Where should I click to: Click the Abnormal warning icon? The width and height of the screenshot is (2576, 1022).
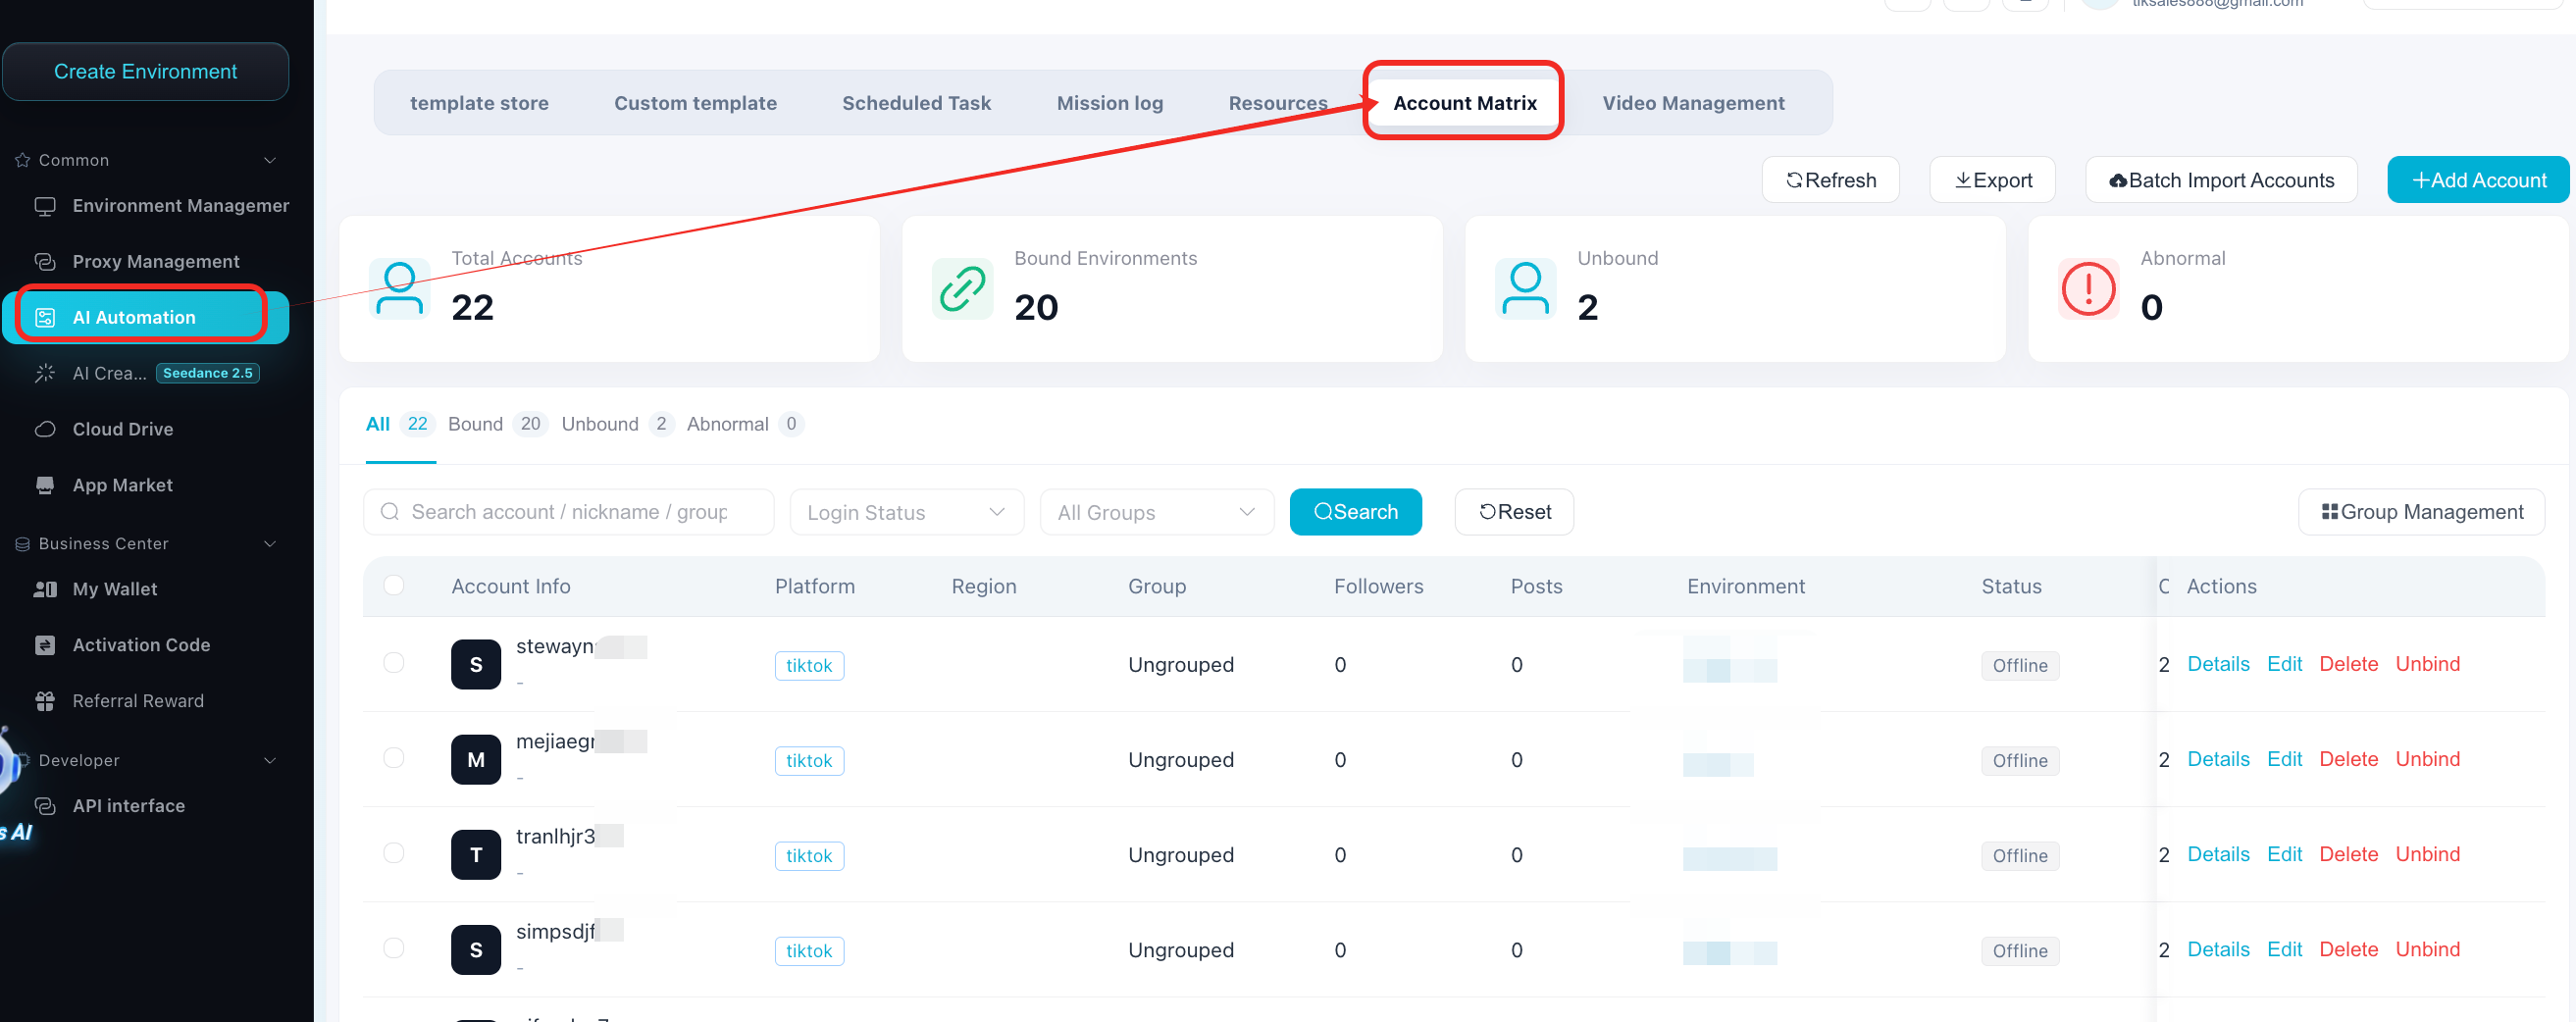click(x=2088, y=290)
